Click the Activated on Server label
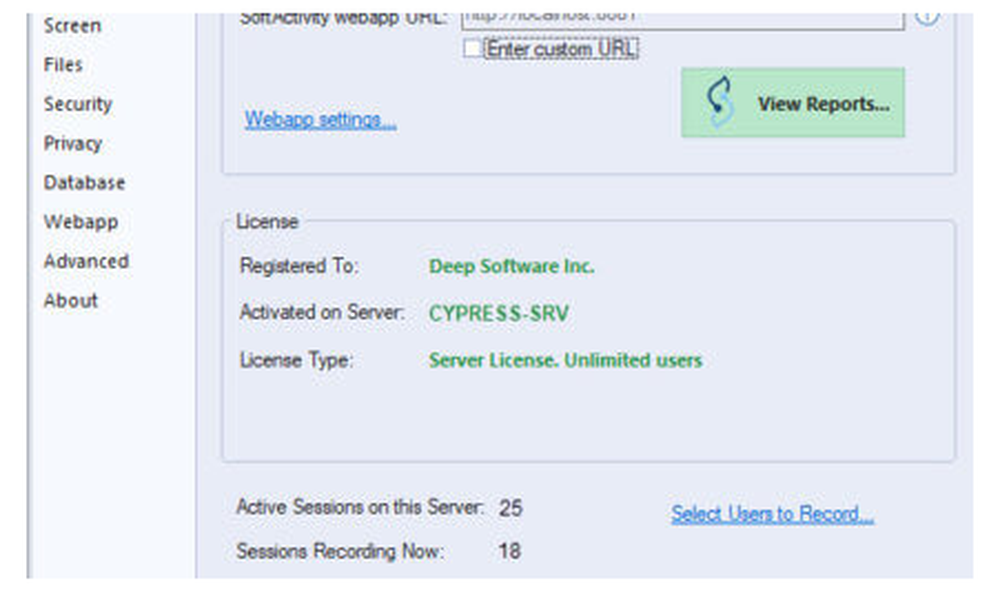This screenshot has width=1000, height=594. click(x=322, y=312)
